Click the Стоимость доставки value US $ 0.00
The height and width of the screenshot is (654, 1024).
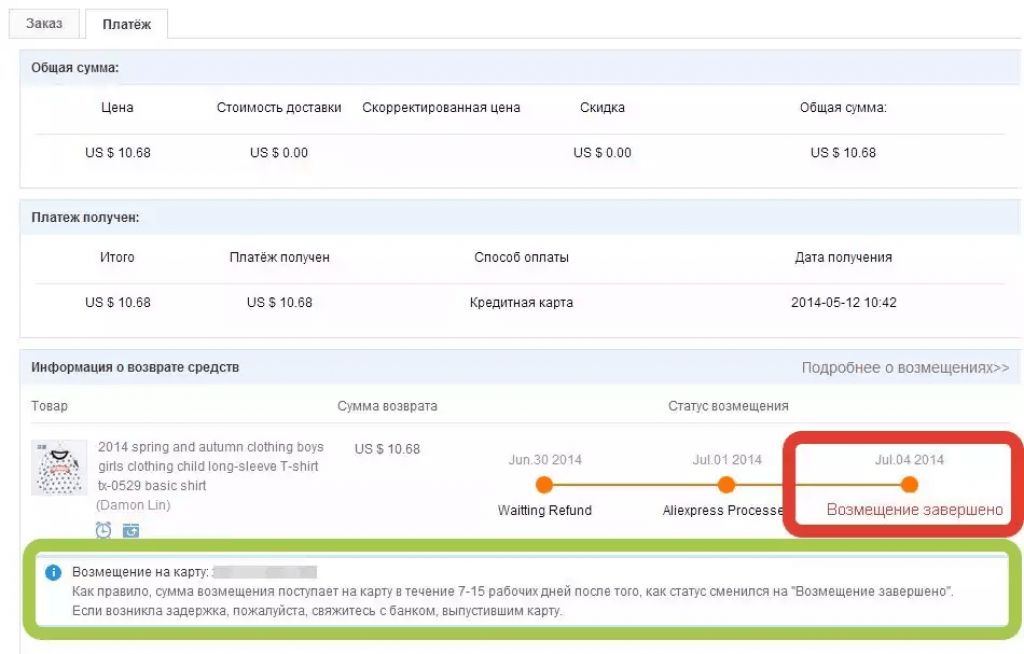point(279,153)
